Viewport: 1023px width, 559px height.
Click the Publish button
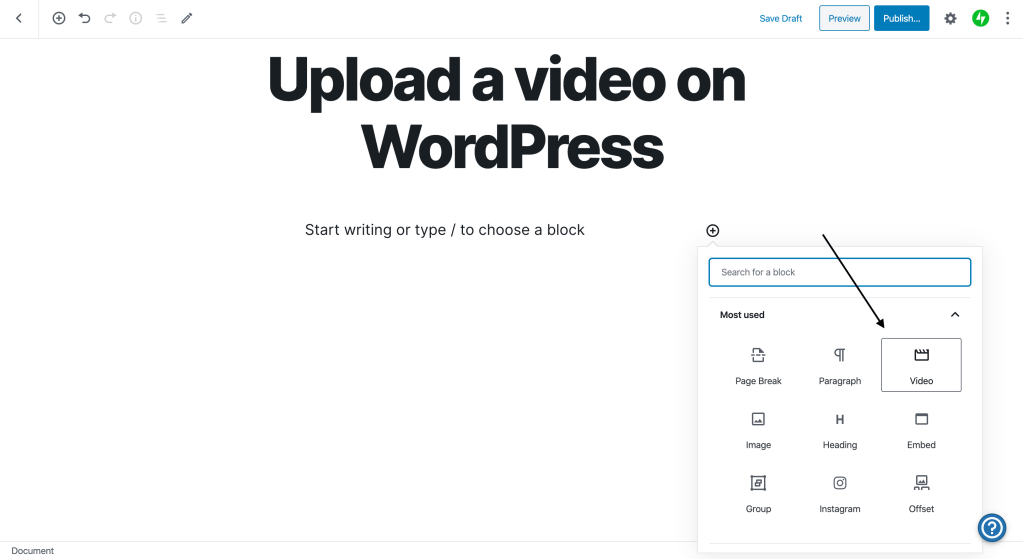pos(901,18)
